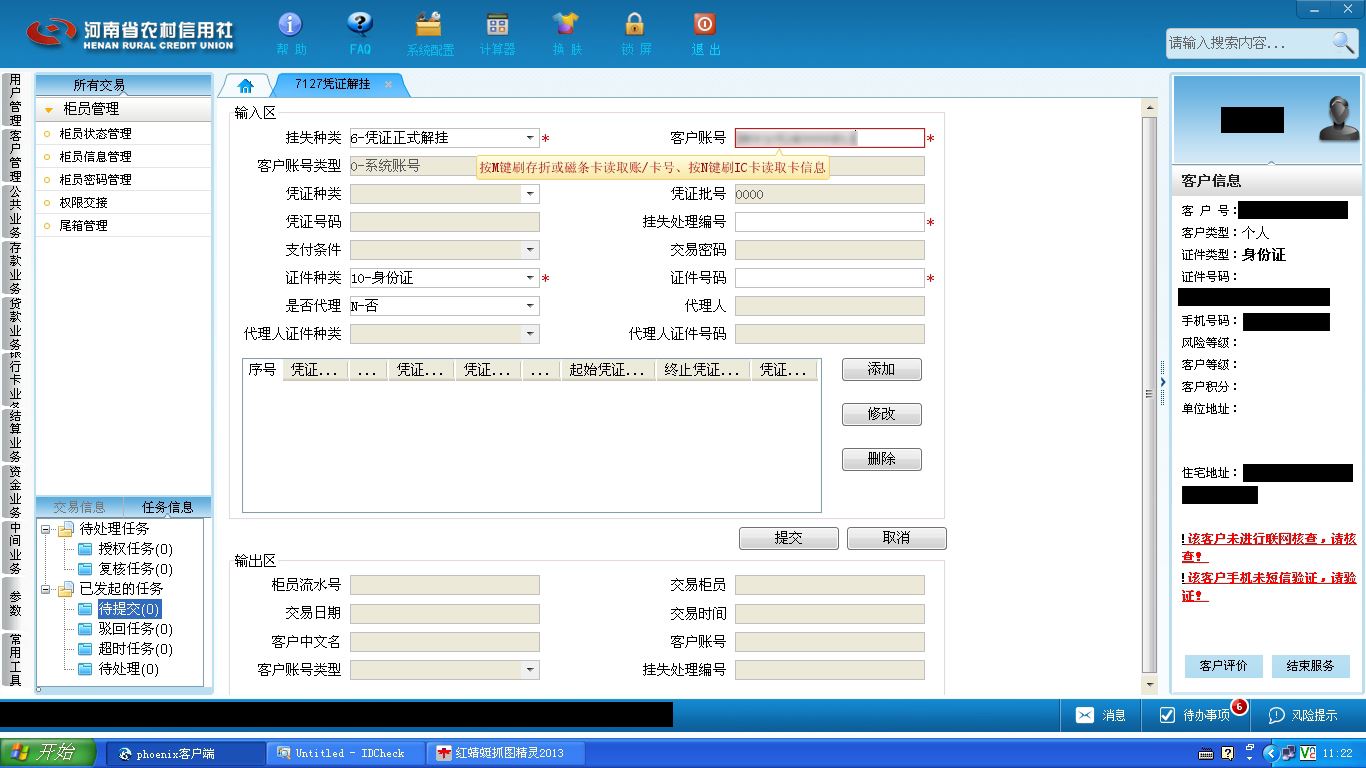Switch to the 交易信息 tab
The height and width of the screenshot is (768, 1366).
[x=79, y=507]
